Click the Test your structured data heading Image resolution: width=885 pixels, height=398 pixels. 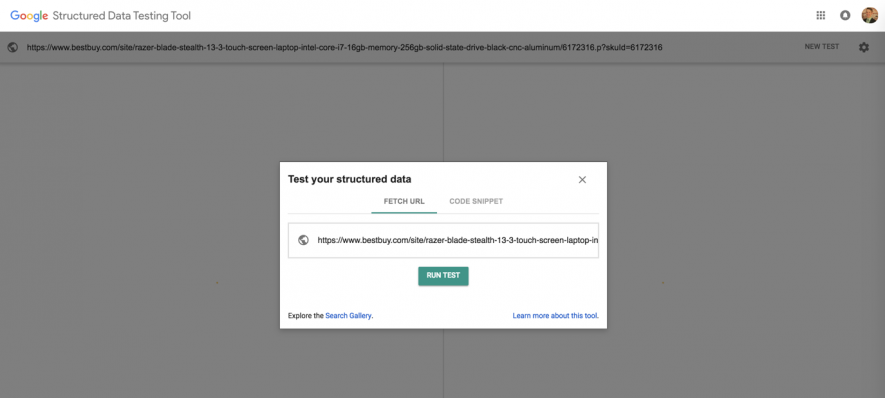(349, 180)
